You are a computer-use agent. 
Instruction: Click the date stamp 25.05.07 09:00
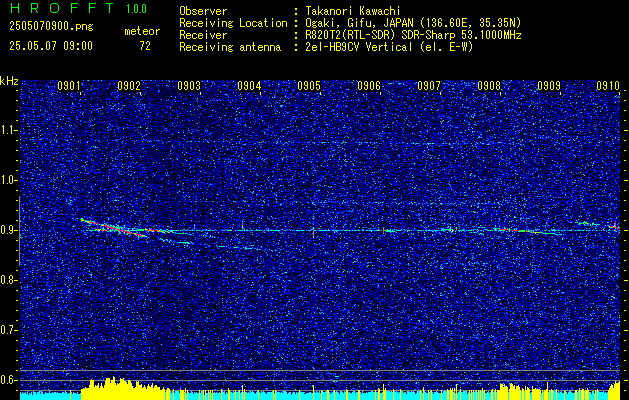(x=51, y=46)
